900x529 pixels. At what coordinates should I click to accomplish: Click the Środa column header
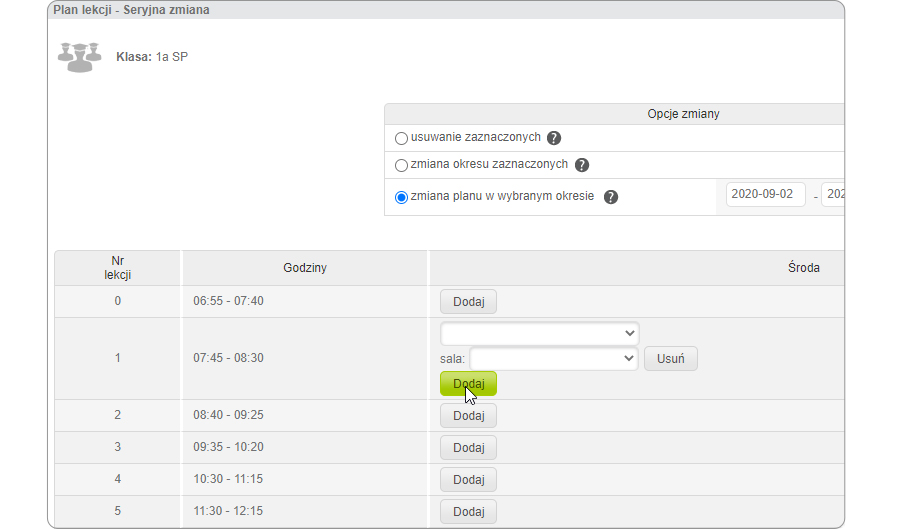pyautogui.click(x=803, y=268)
